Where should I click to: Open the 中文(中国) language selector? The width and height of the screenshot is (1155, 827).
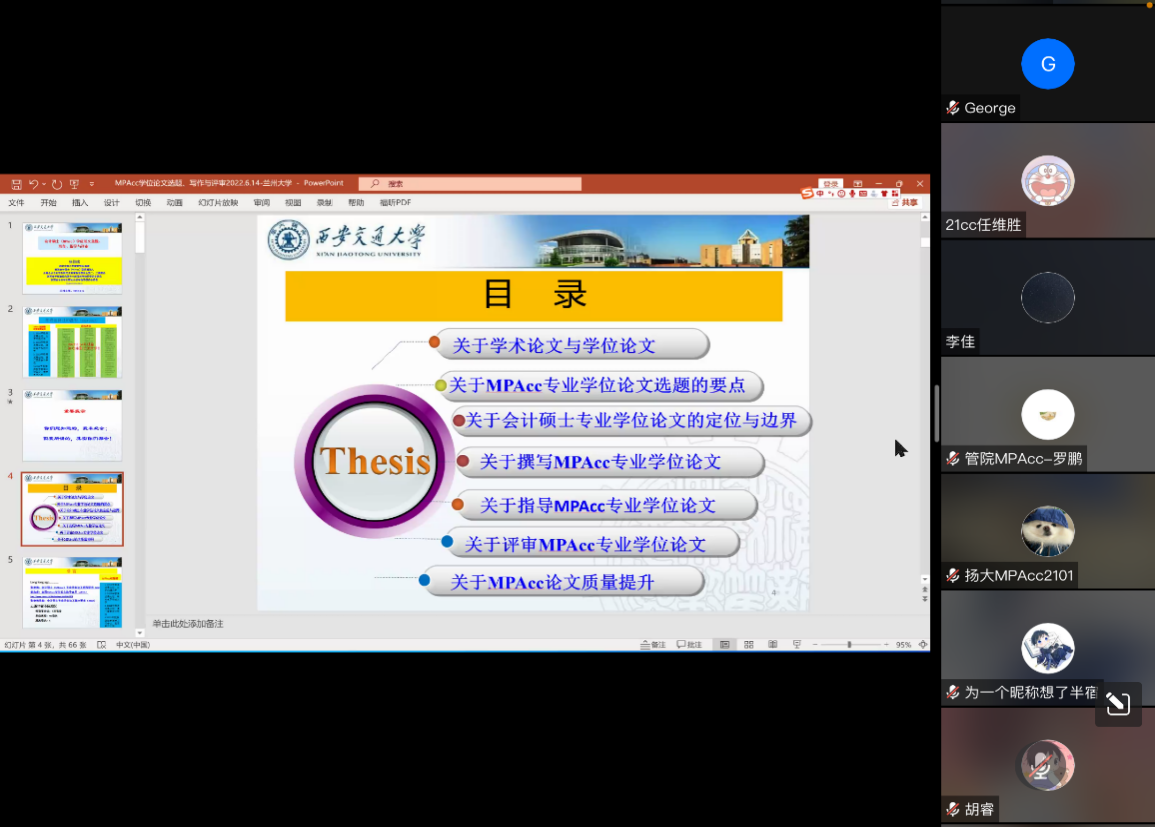point(132,645)
